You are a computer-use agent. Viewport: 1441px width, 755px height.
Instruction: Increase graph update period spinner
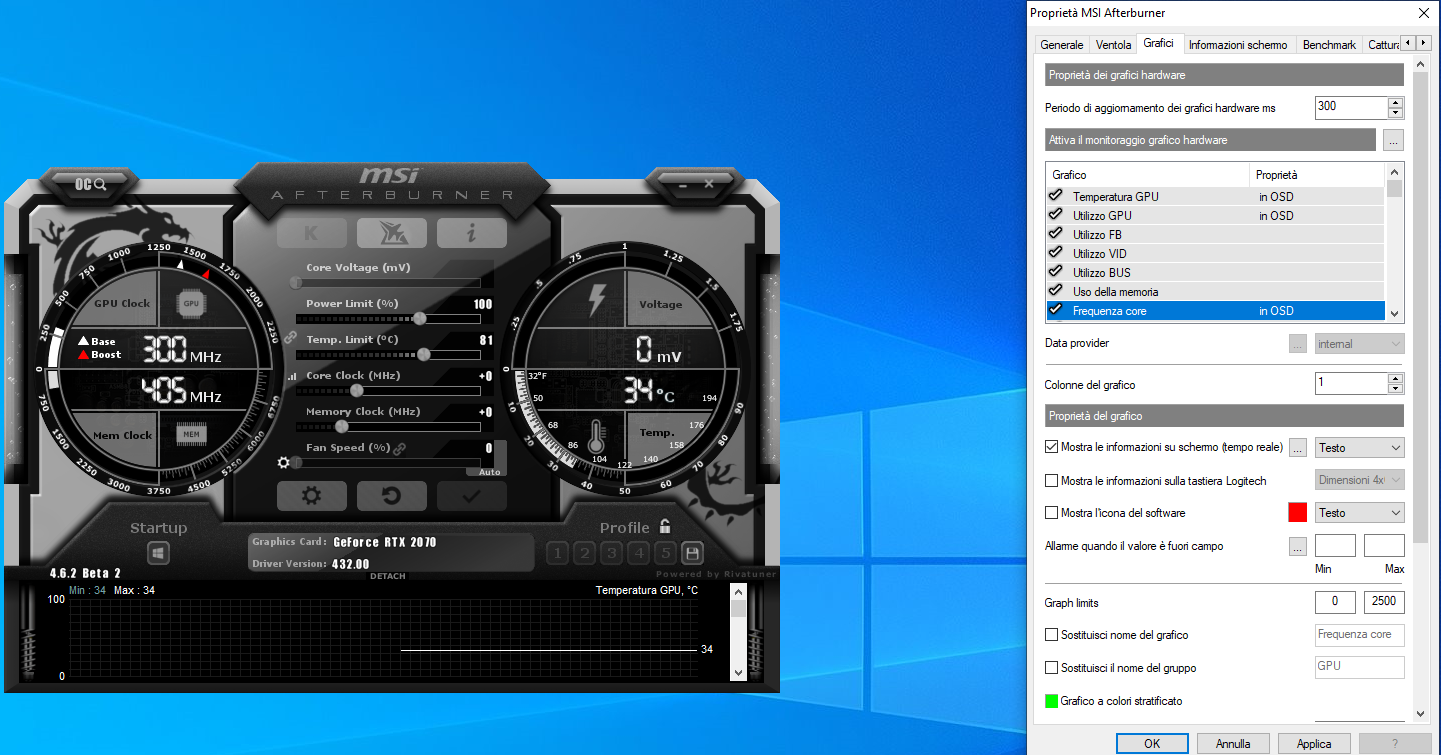1395,102
